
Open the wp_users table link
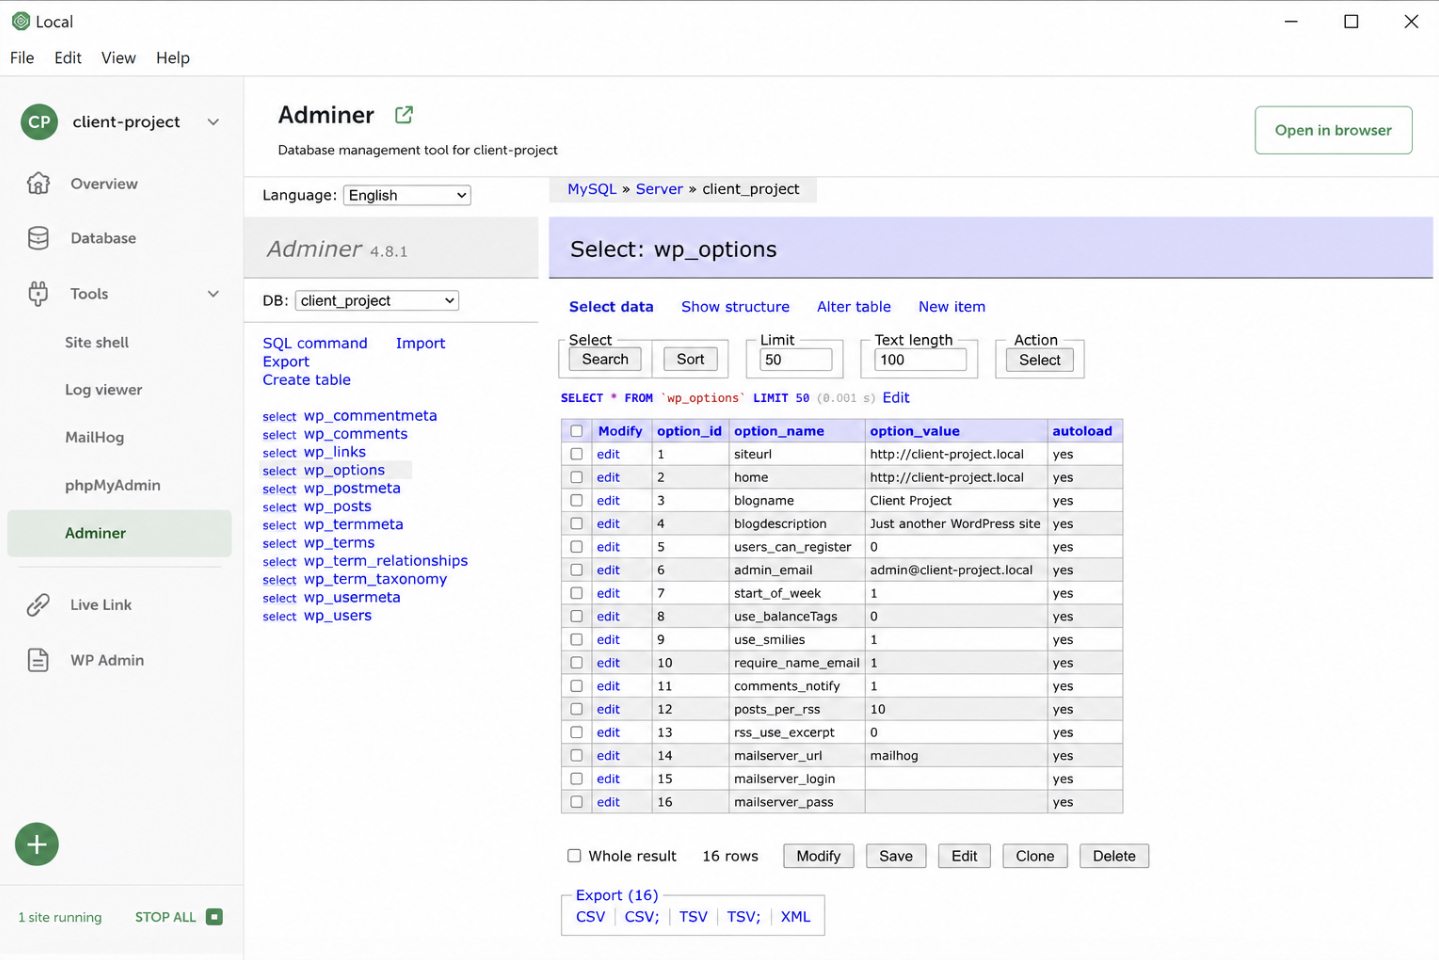(338, 615)
